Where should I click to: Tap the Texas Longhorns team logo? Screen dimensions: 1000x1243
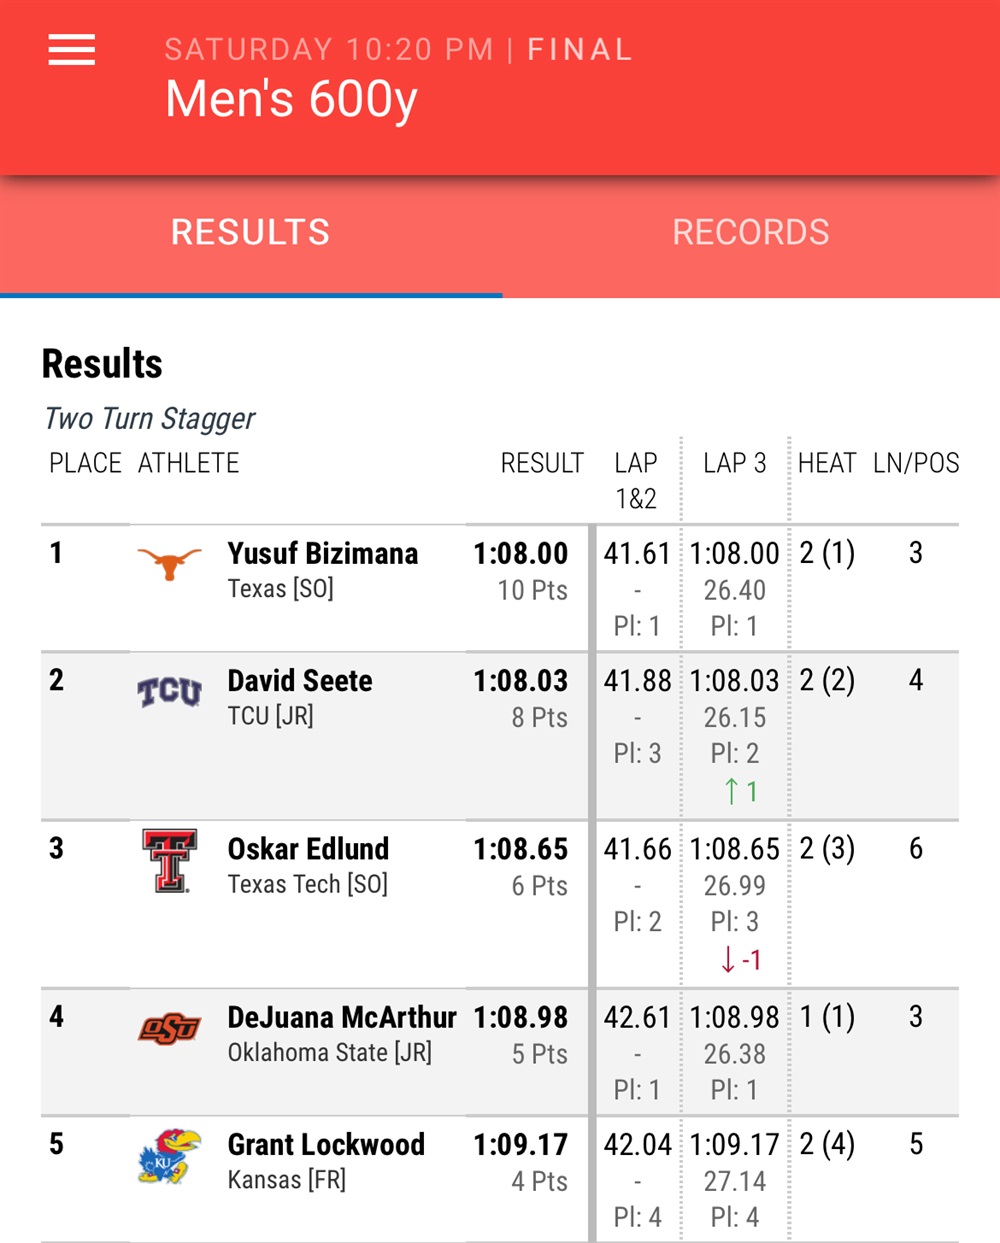pyautogui.click(x=169, y=563)
